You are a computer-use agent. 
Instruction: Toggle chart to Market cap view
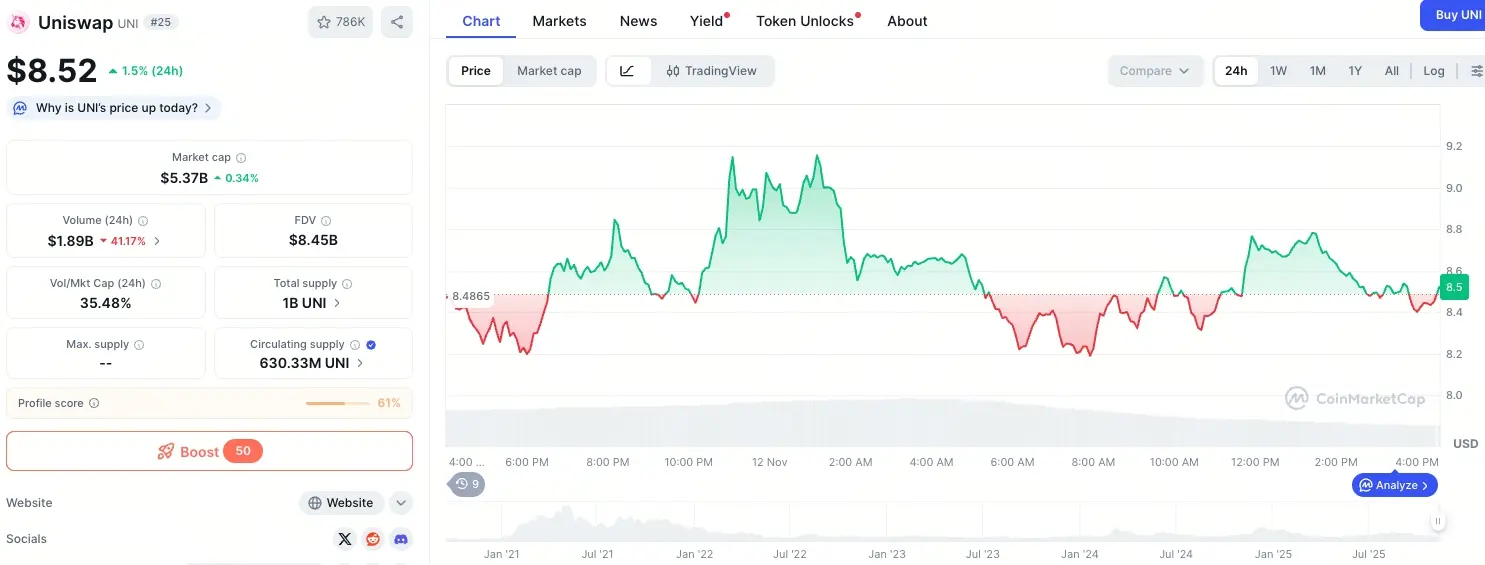click(x=549, y=71)
